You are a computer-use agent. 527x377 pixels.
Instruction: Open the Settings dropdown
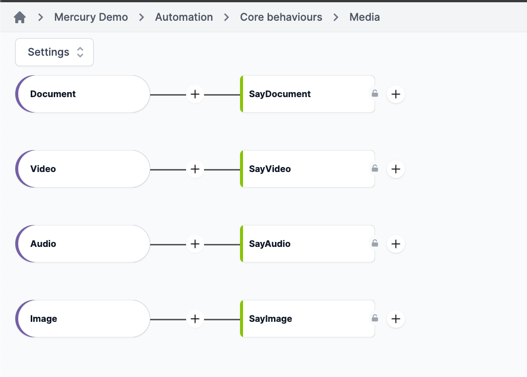(x=54, y=52)
